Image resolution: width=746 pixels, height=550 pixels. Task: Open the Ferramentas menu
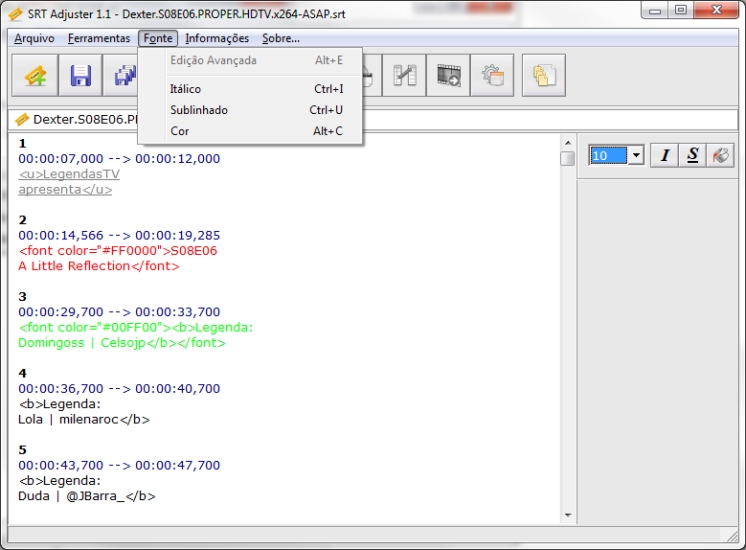coord(99,38)
